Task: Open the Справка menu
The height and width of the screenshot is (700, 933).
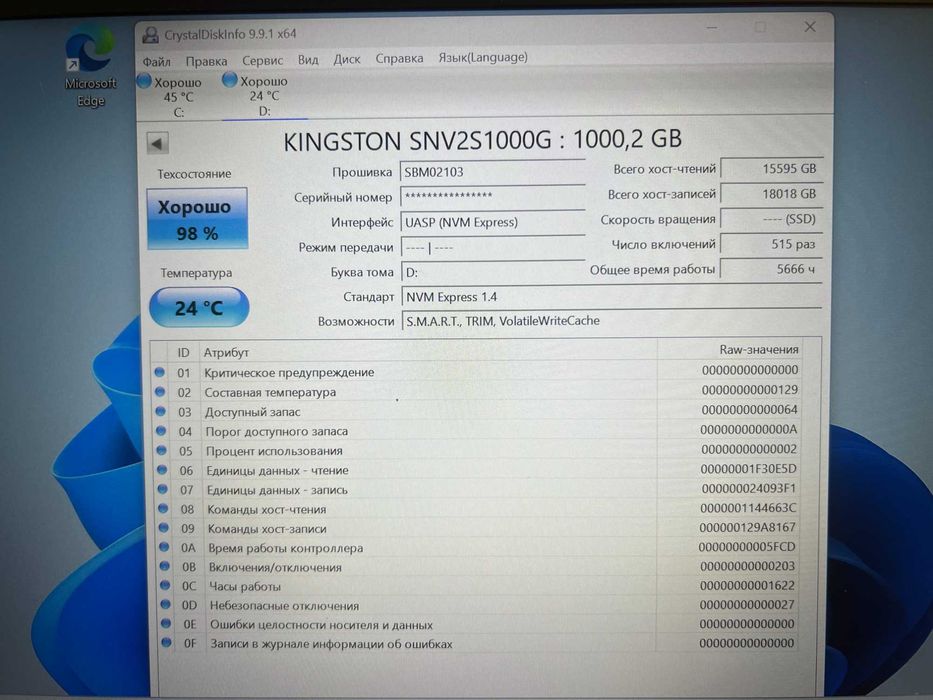Action: tap(399, 58)
